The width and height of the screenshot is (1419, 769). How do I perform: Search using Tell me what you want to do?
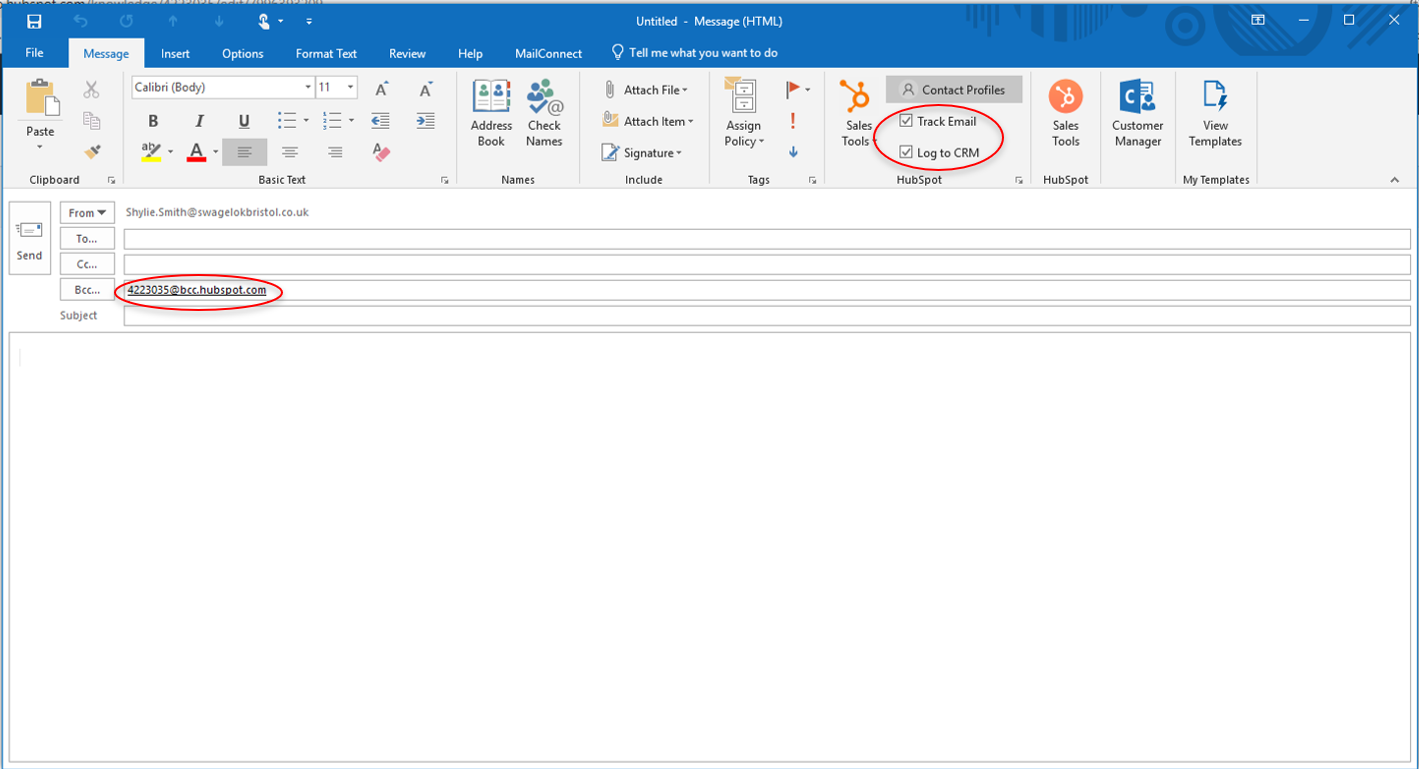point(694,53)
